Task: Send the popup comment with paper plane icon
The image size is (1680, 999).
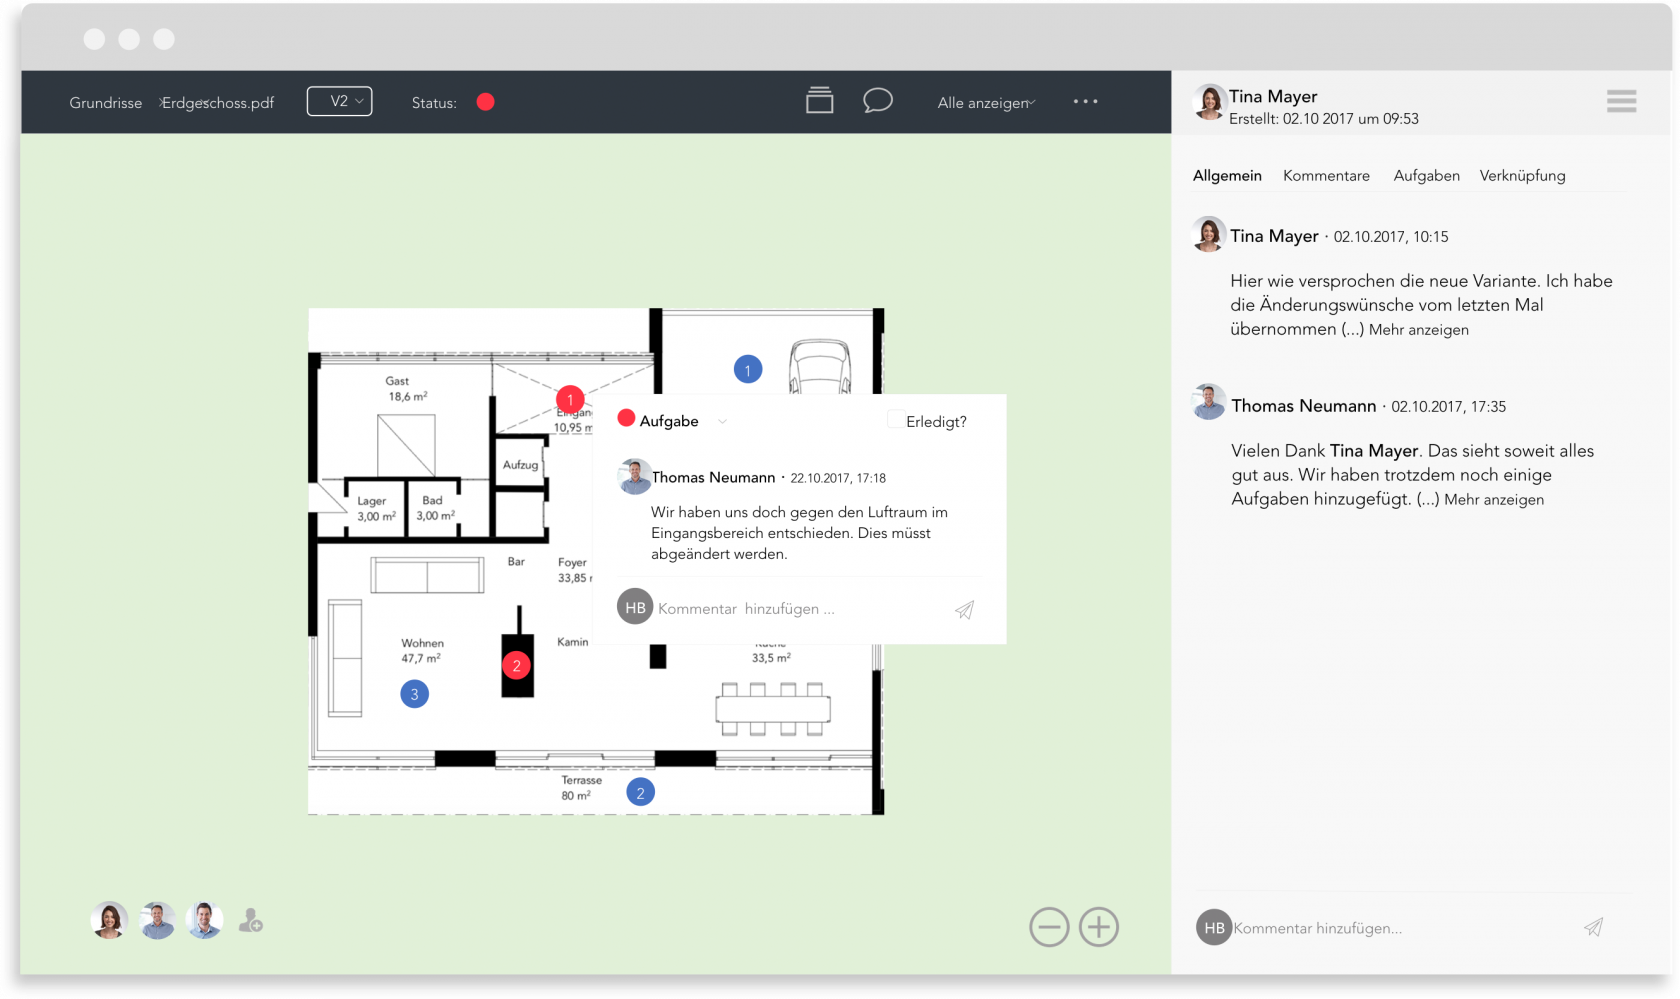Action: [x=964, y=610]
